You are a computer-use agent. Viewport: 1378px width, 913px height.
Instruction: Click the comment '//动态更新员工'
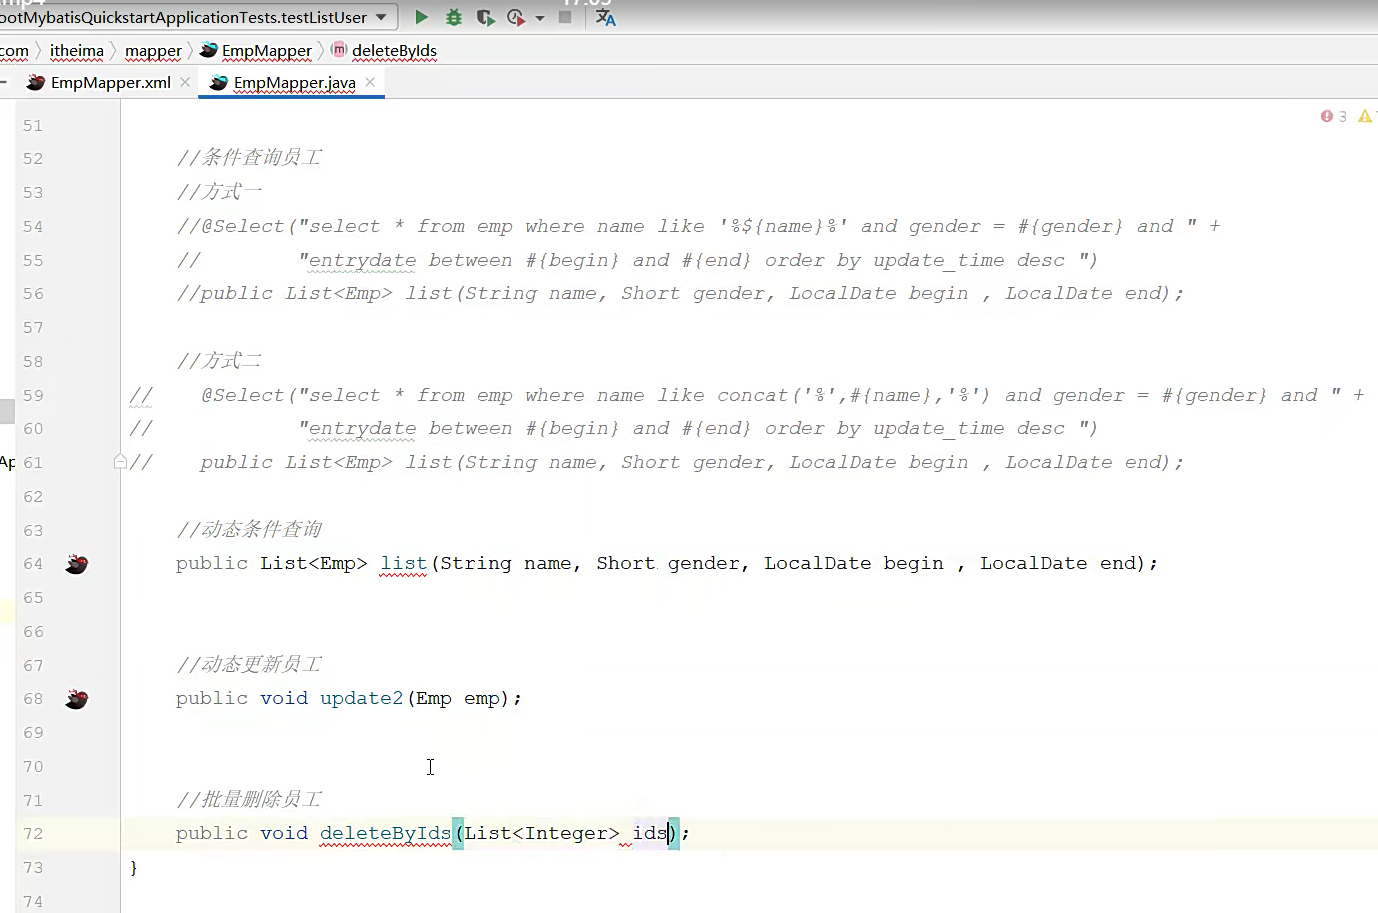click(x=249, y=664)
